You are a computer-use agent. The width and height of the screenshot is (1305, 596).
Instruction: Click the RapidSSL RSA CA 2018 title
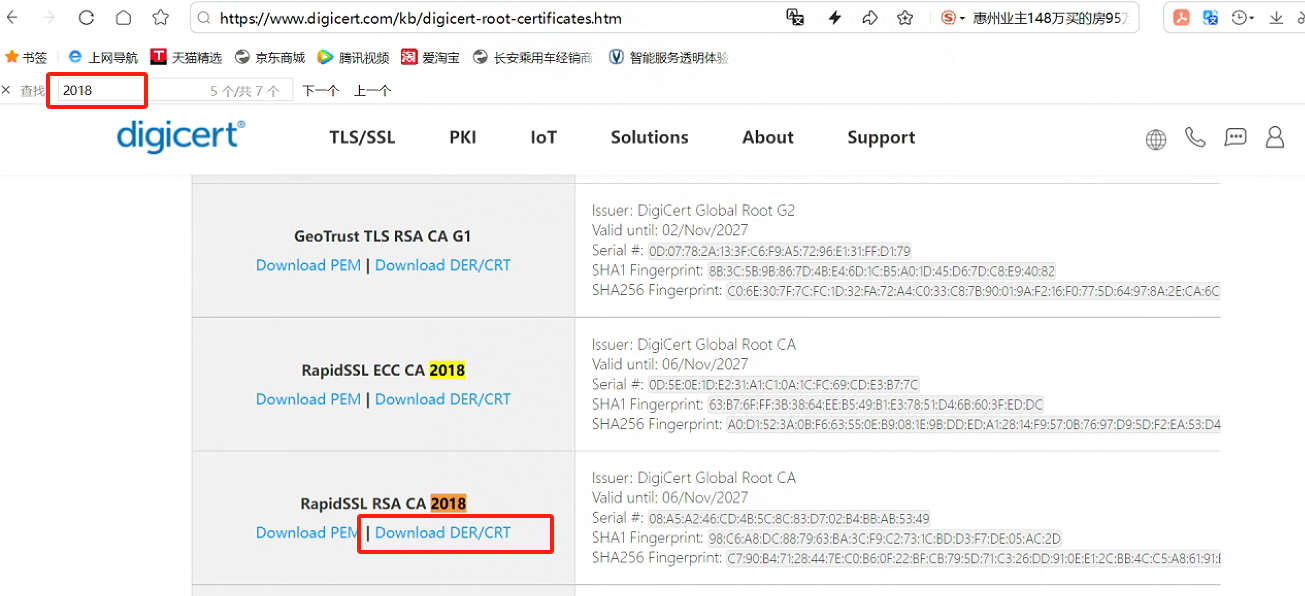(383, 504)
